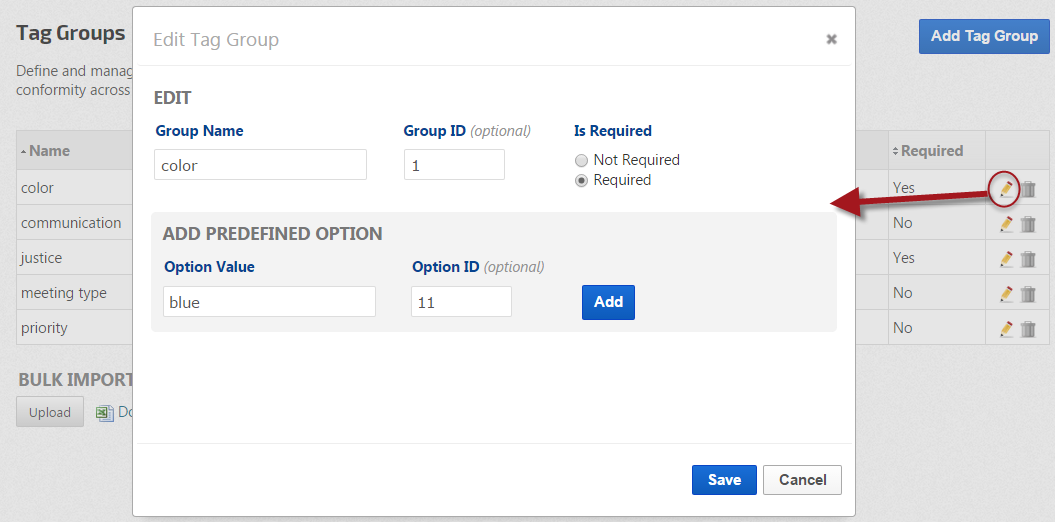Click the trash icon for color row
Viewport: 1055px width, 522px height.
point(1028,188)
